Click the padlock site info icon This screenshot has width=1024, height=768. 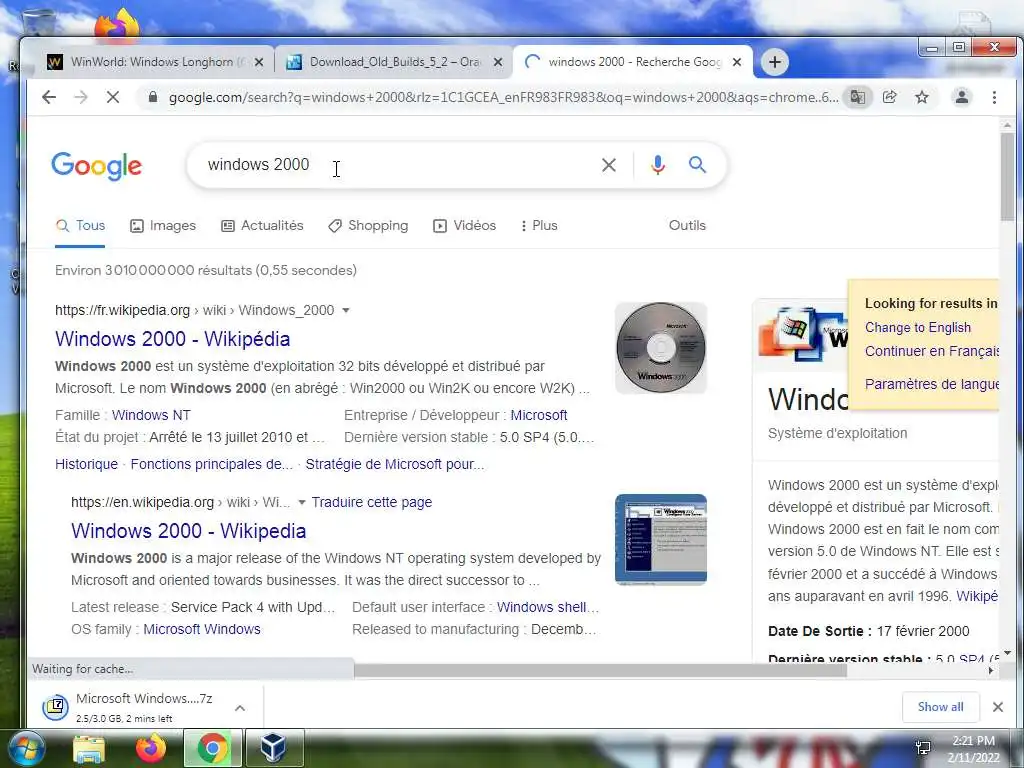coord(153,97)
